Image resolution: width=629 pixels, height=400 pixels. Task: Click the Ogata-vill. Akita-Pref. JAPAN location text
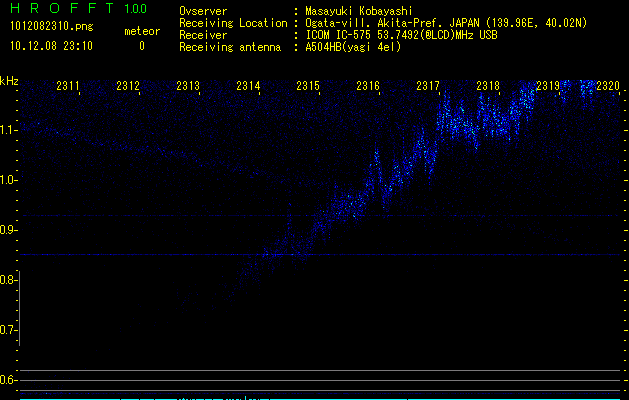[x=446, y=23]
